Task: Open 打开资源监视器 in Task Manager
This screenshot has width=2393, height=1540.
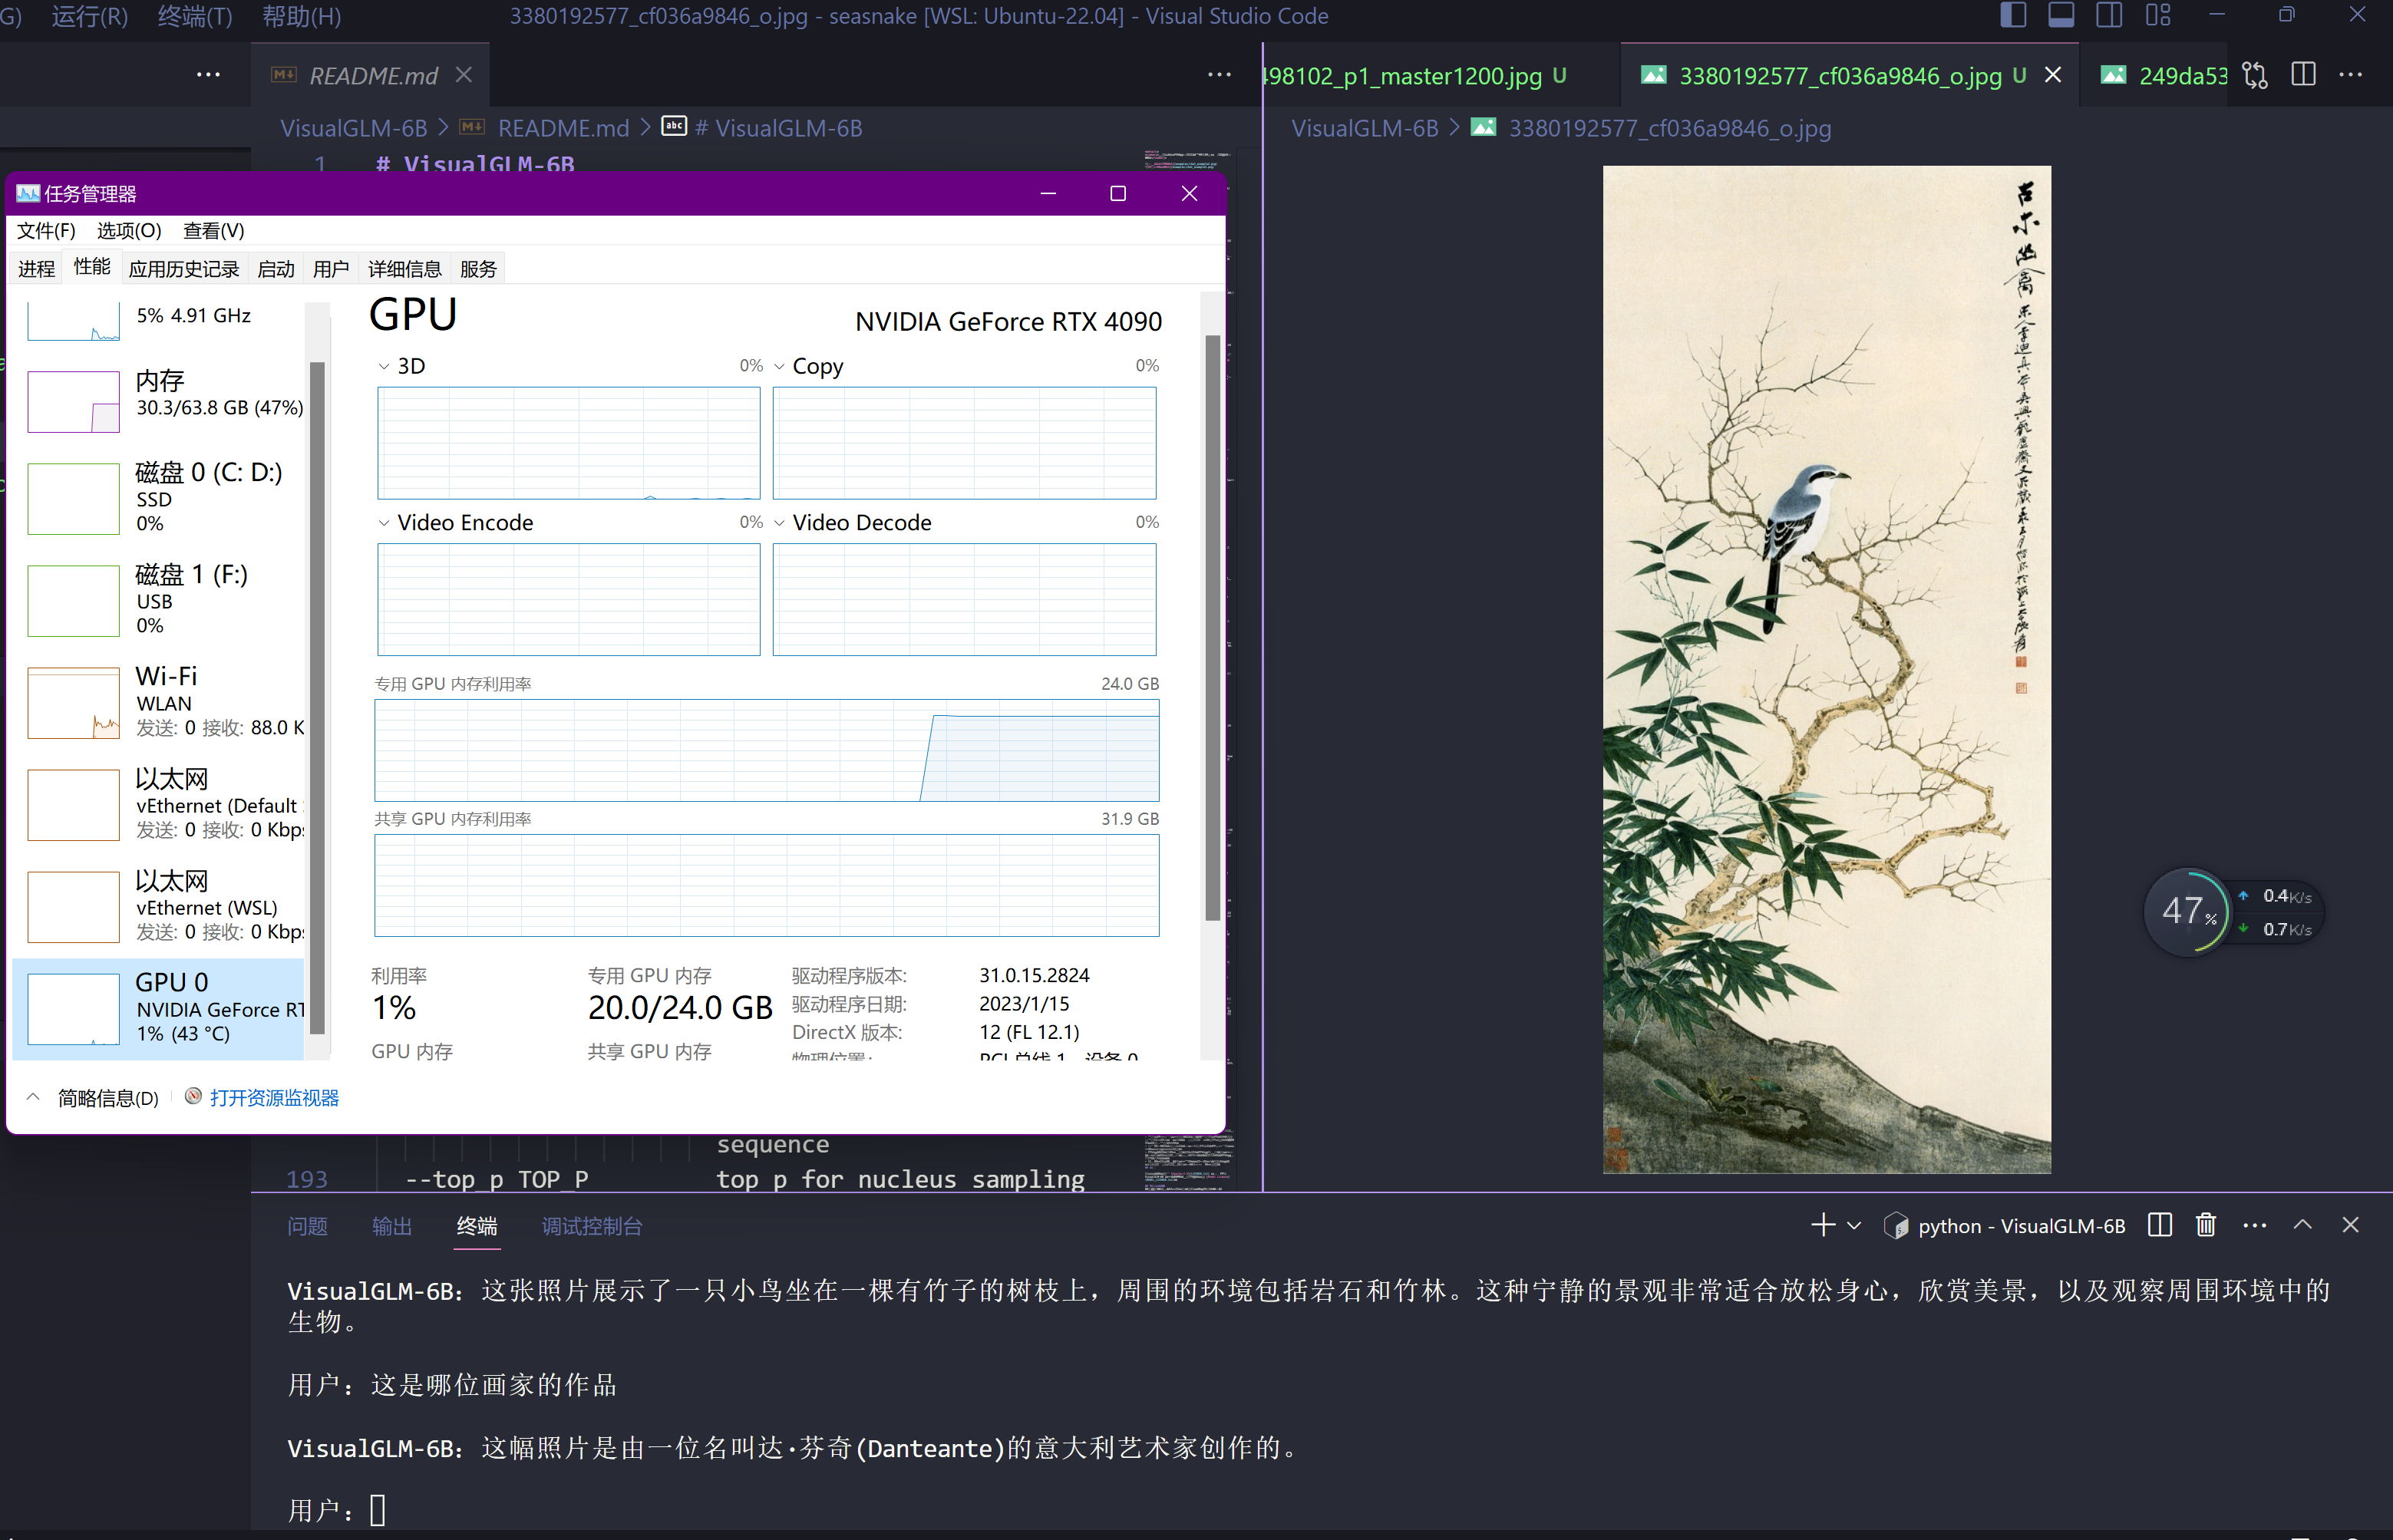Action: click(273, 1097)
